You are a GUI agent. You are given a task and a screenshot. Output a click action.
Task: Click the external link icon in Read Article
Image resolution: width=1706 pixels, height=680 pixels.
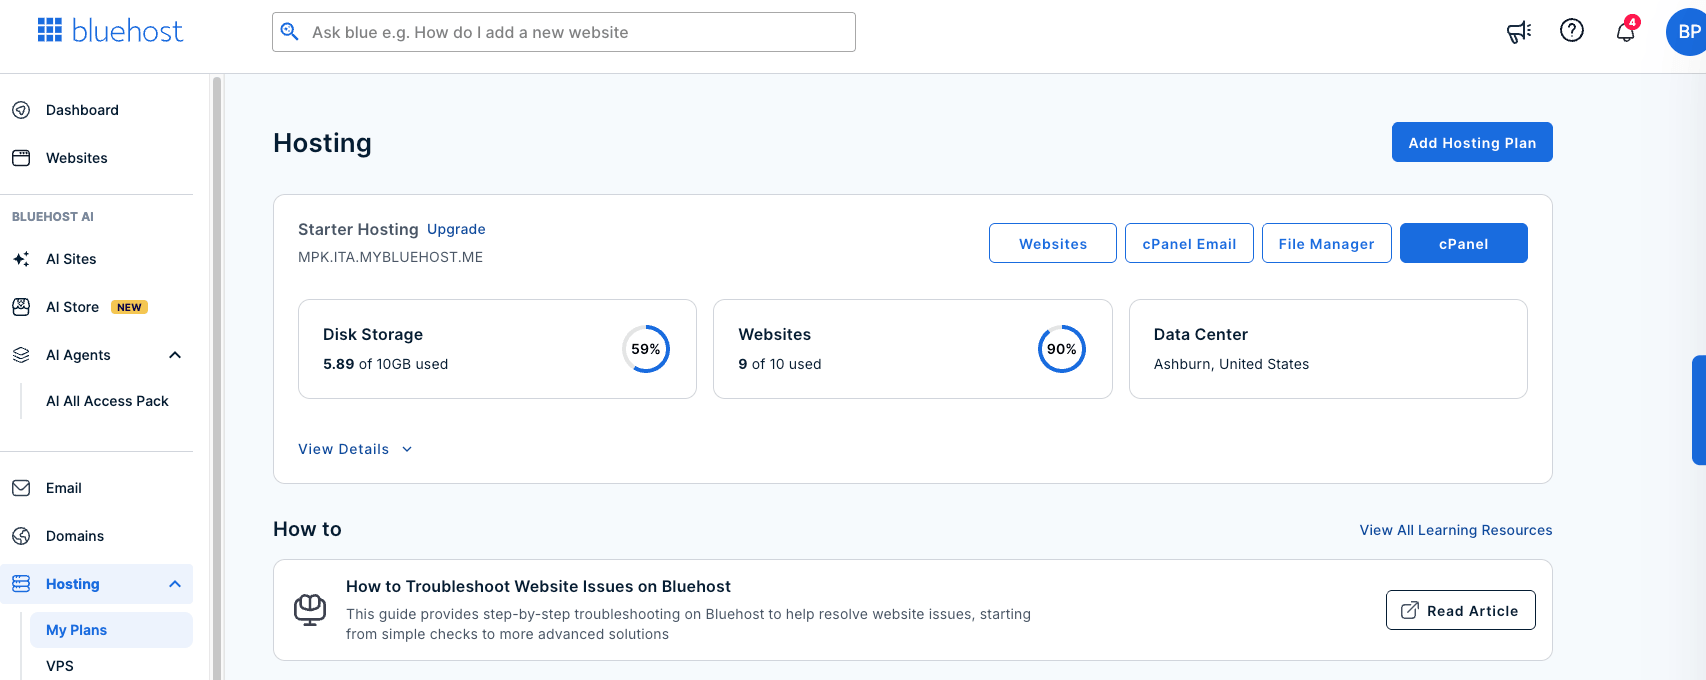click(x=1409, y=610)
